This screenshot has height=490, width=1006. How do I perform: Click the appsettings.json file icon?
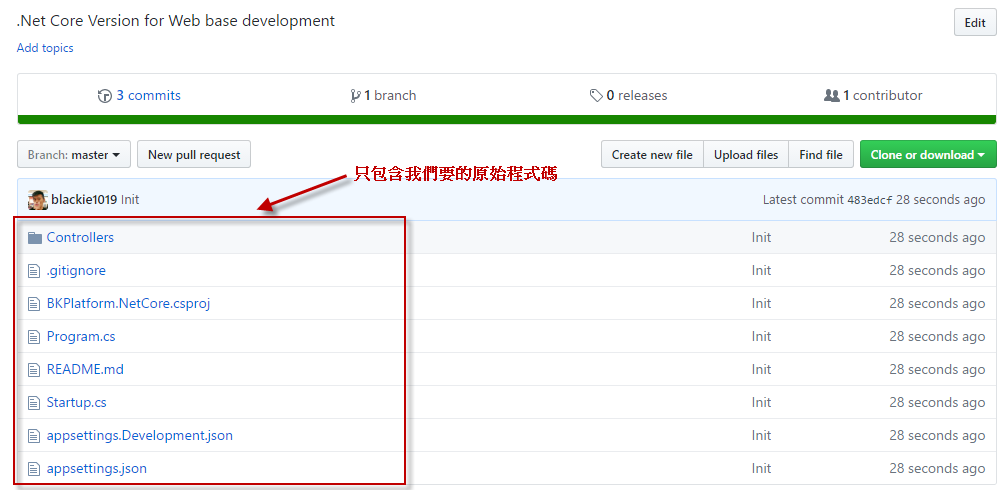click(x=35, y=469)
